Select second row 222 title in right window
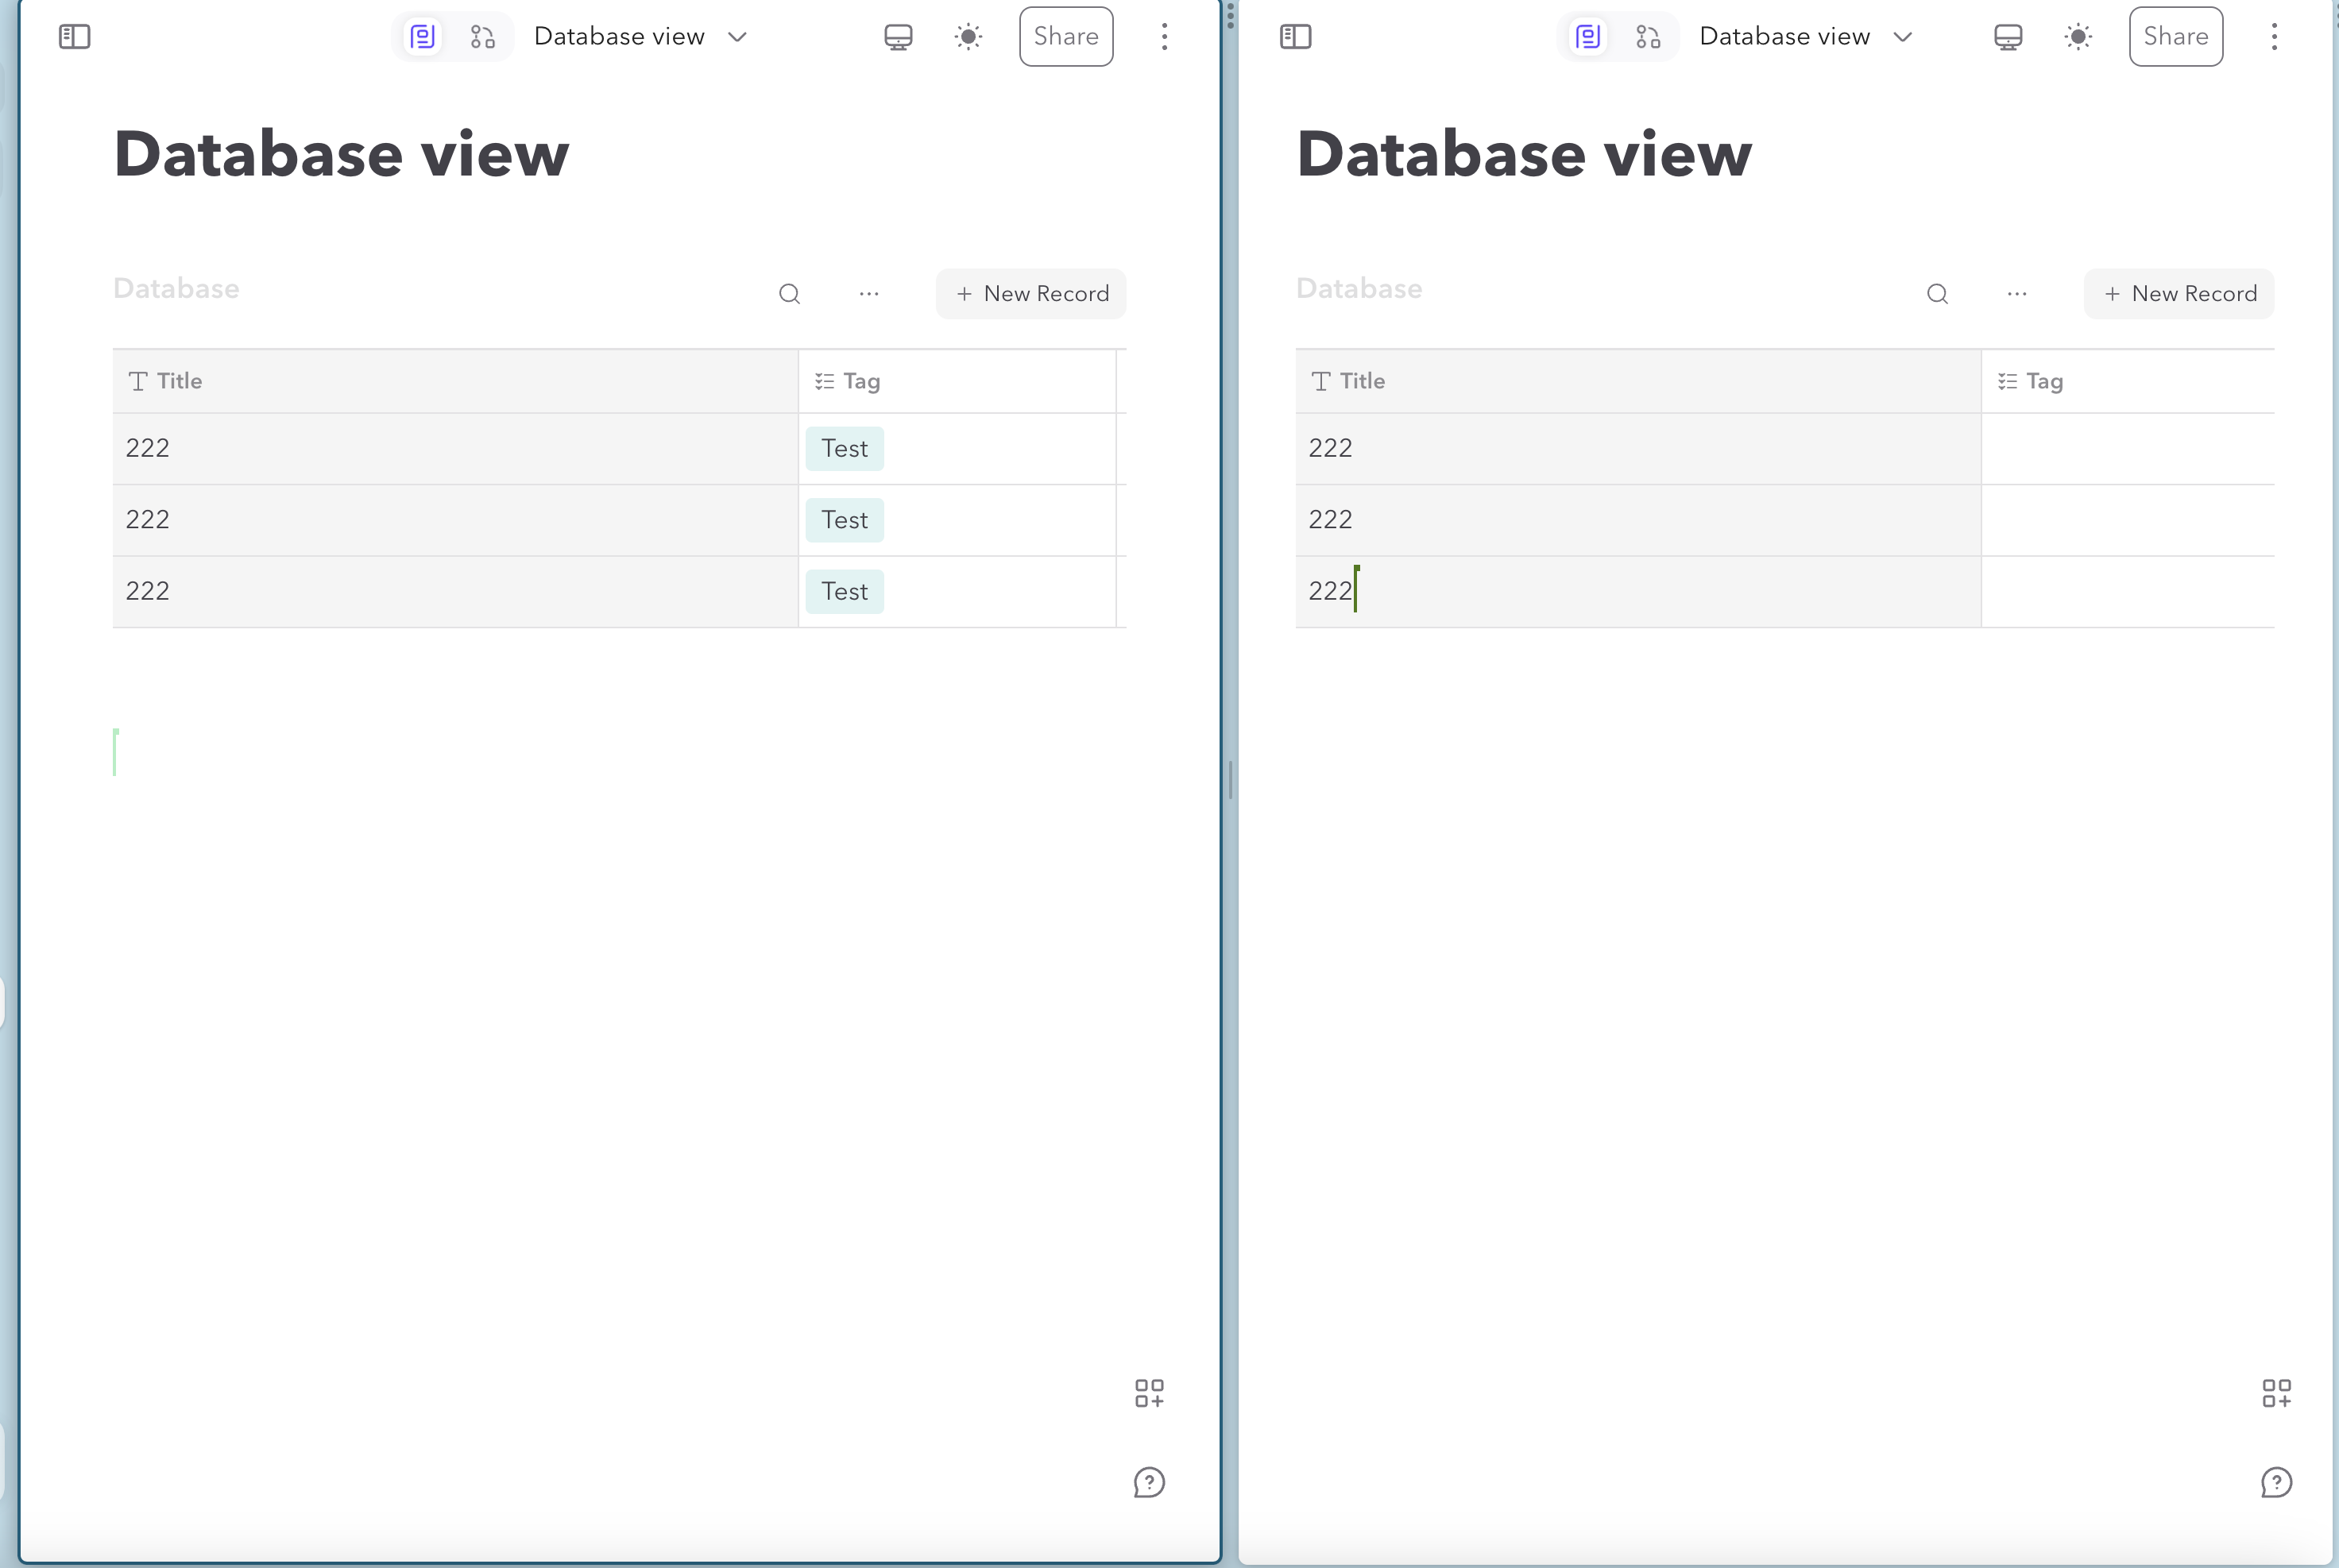Viewport: 2339px width, 1568px height. tap(1638, 520)
